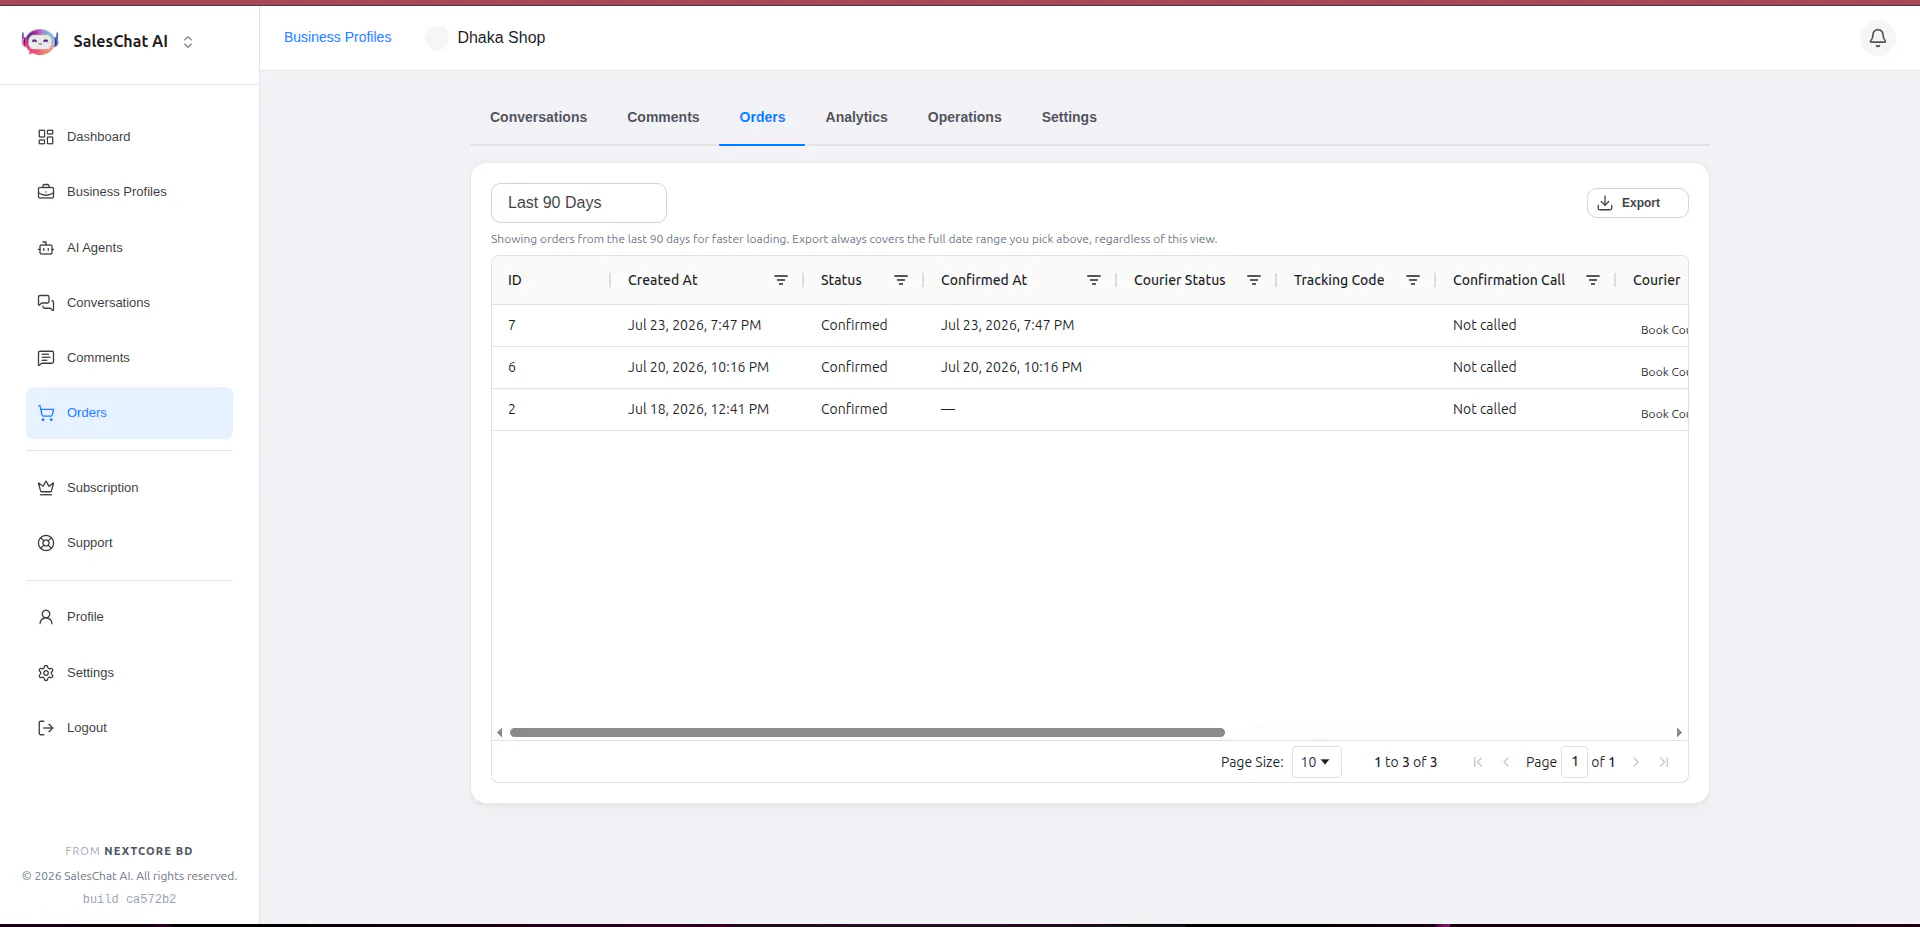
Task: Select the Orders tab
Action: click(x=762, y=117)
